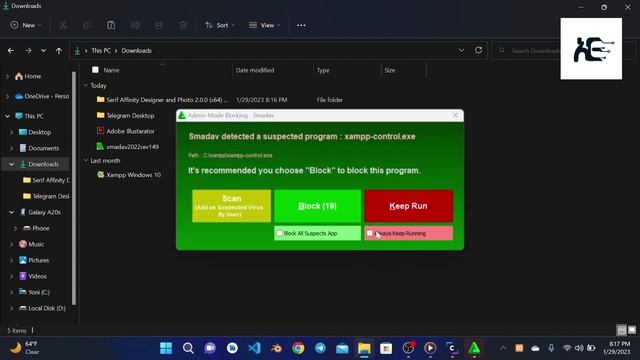Collapse the This PC tree node
Image resolution: width=640 pixels, height=360 pixels.
point(7,116)
